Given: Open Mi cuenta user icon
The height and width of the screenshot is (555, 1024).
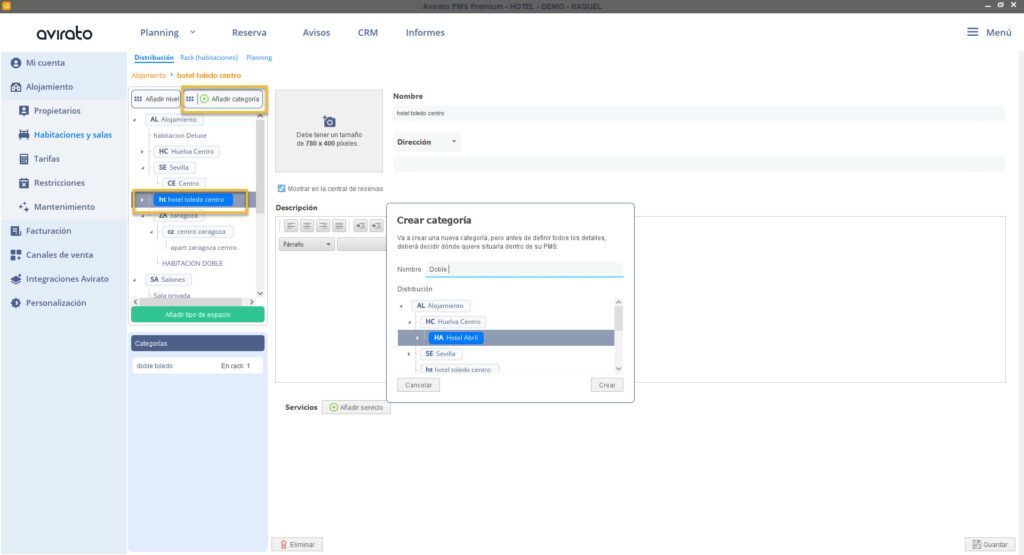Looking at the screenshot, I should pyautogui.click(x=16, y=63).
